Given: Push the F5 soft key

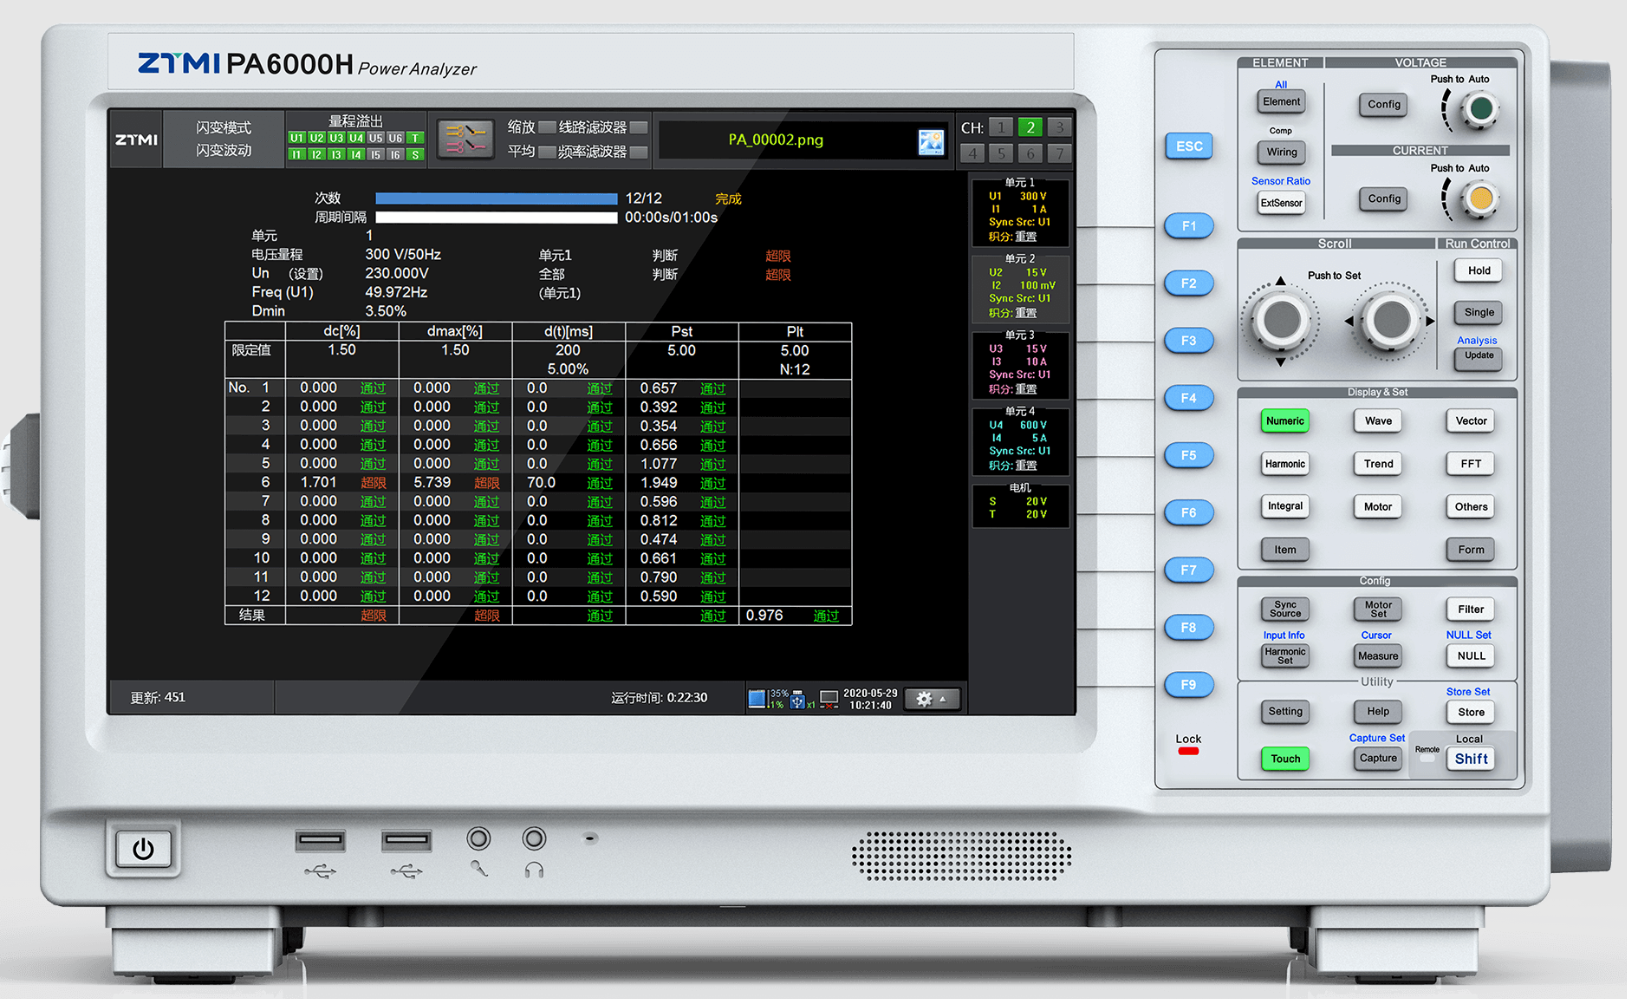Looking at the screenshot, I should click(x=1189, y=455).
